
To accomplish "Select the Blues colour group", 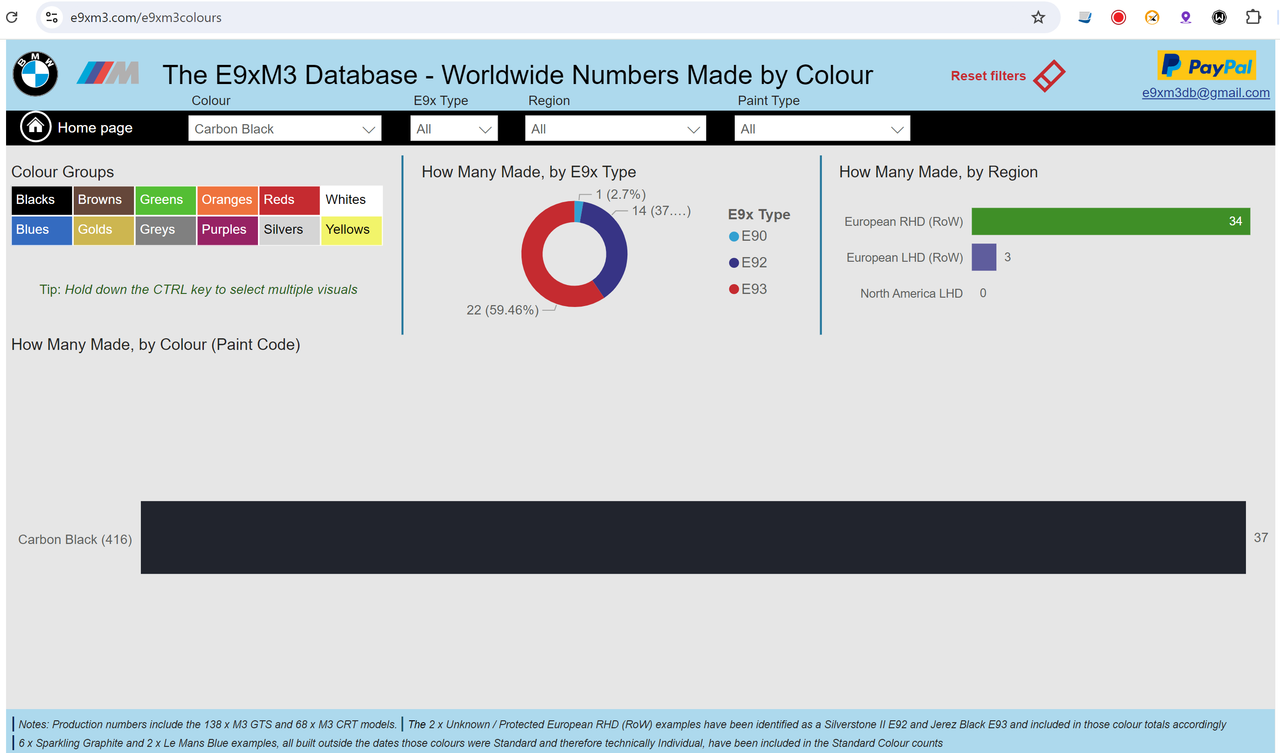I will (x=42, y=230).
